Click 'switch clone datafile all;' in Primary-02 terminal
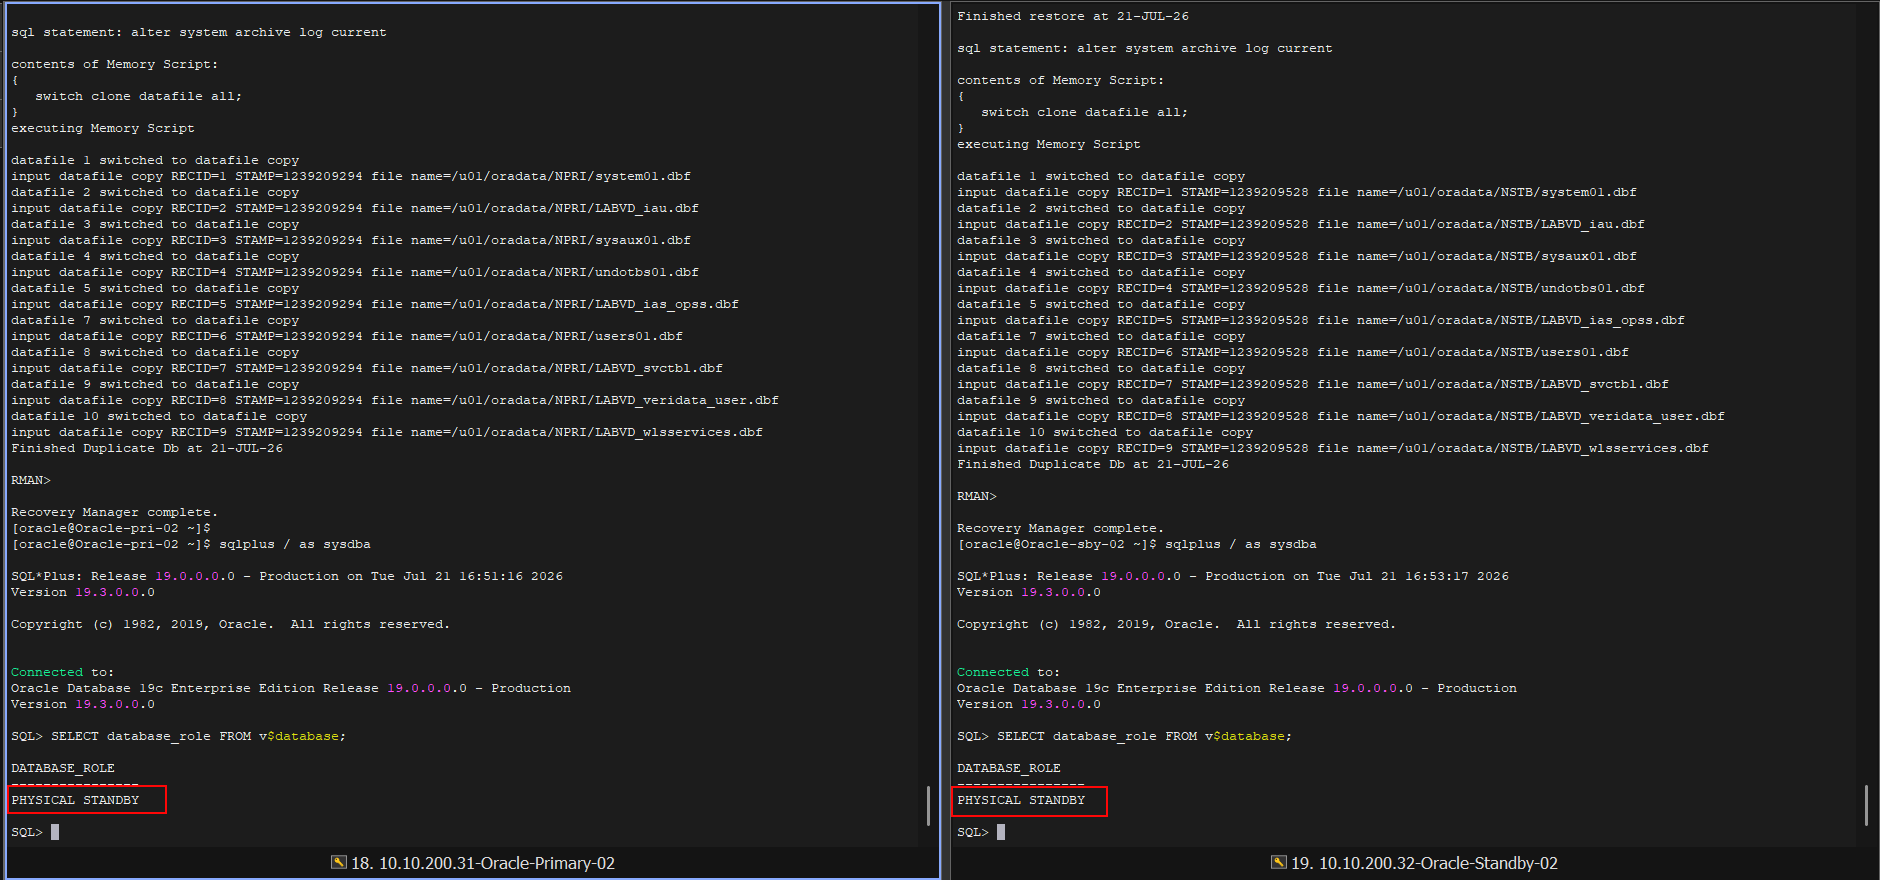 click(138, 96)
